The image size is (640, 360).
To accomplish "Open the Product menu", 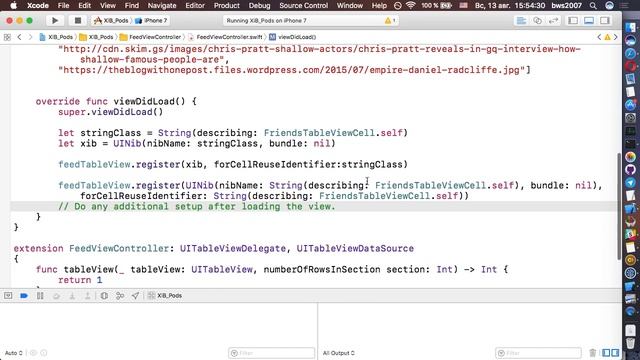I will click(227, 6).
